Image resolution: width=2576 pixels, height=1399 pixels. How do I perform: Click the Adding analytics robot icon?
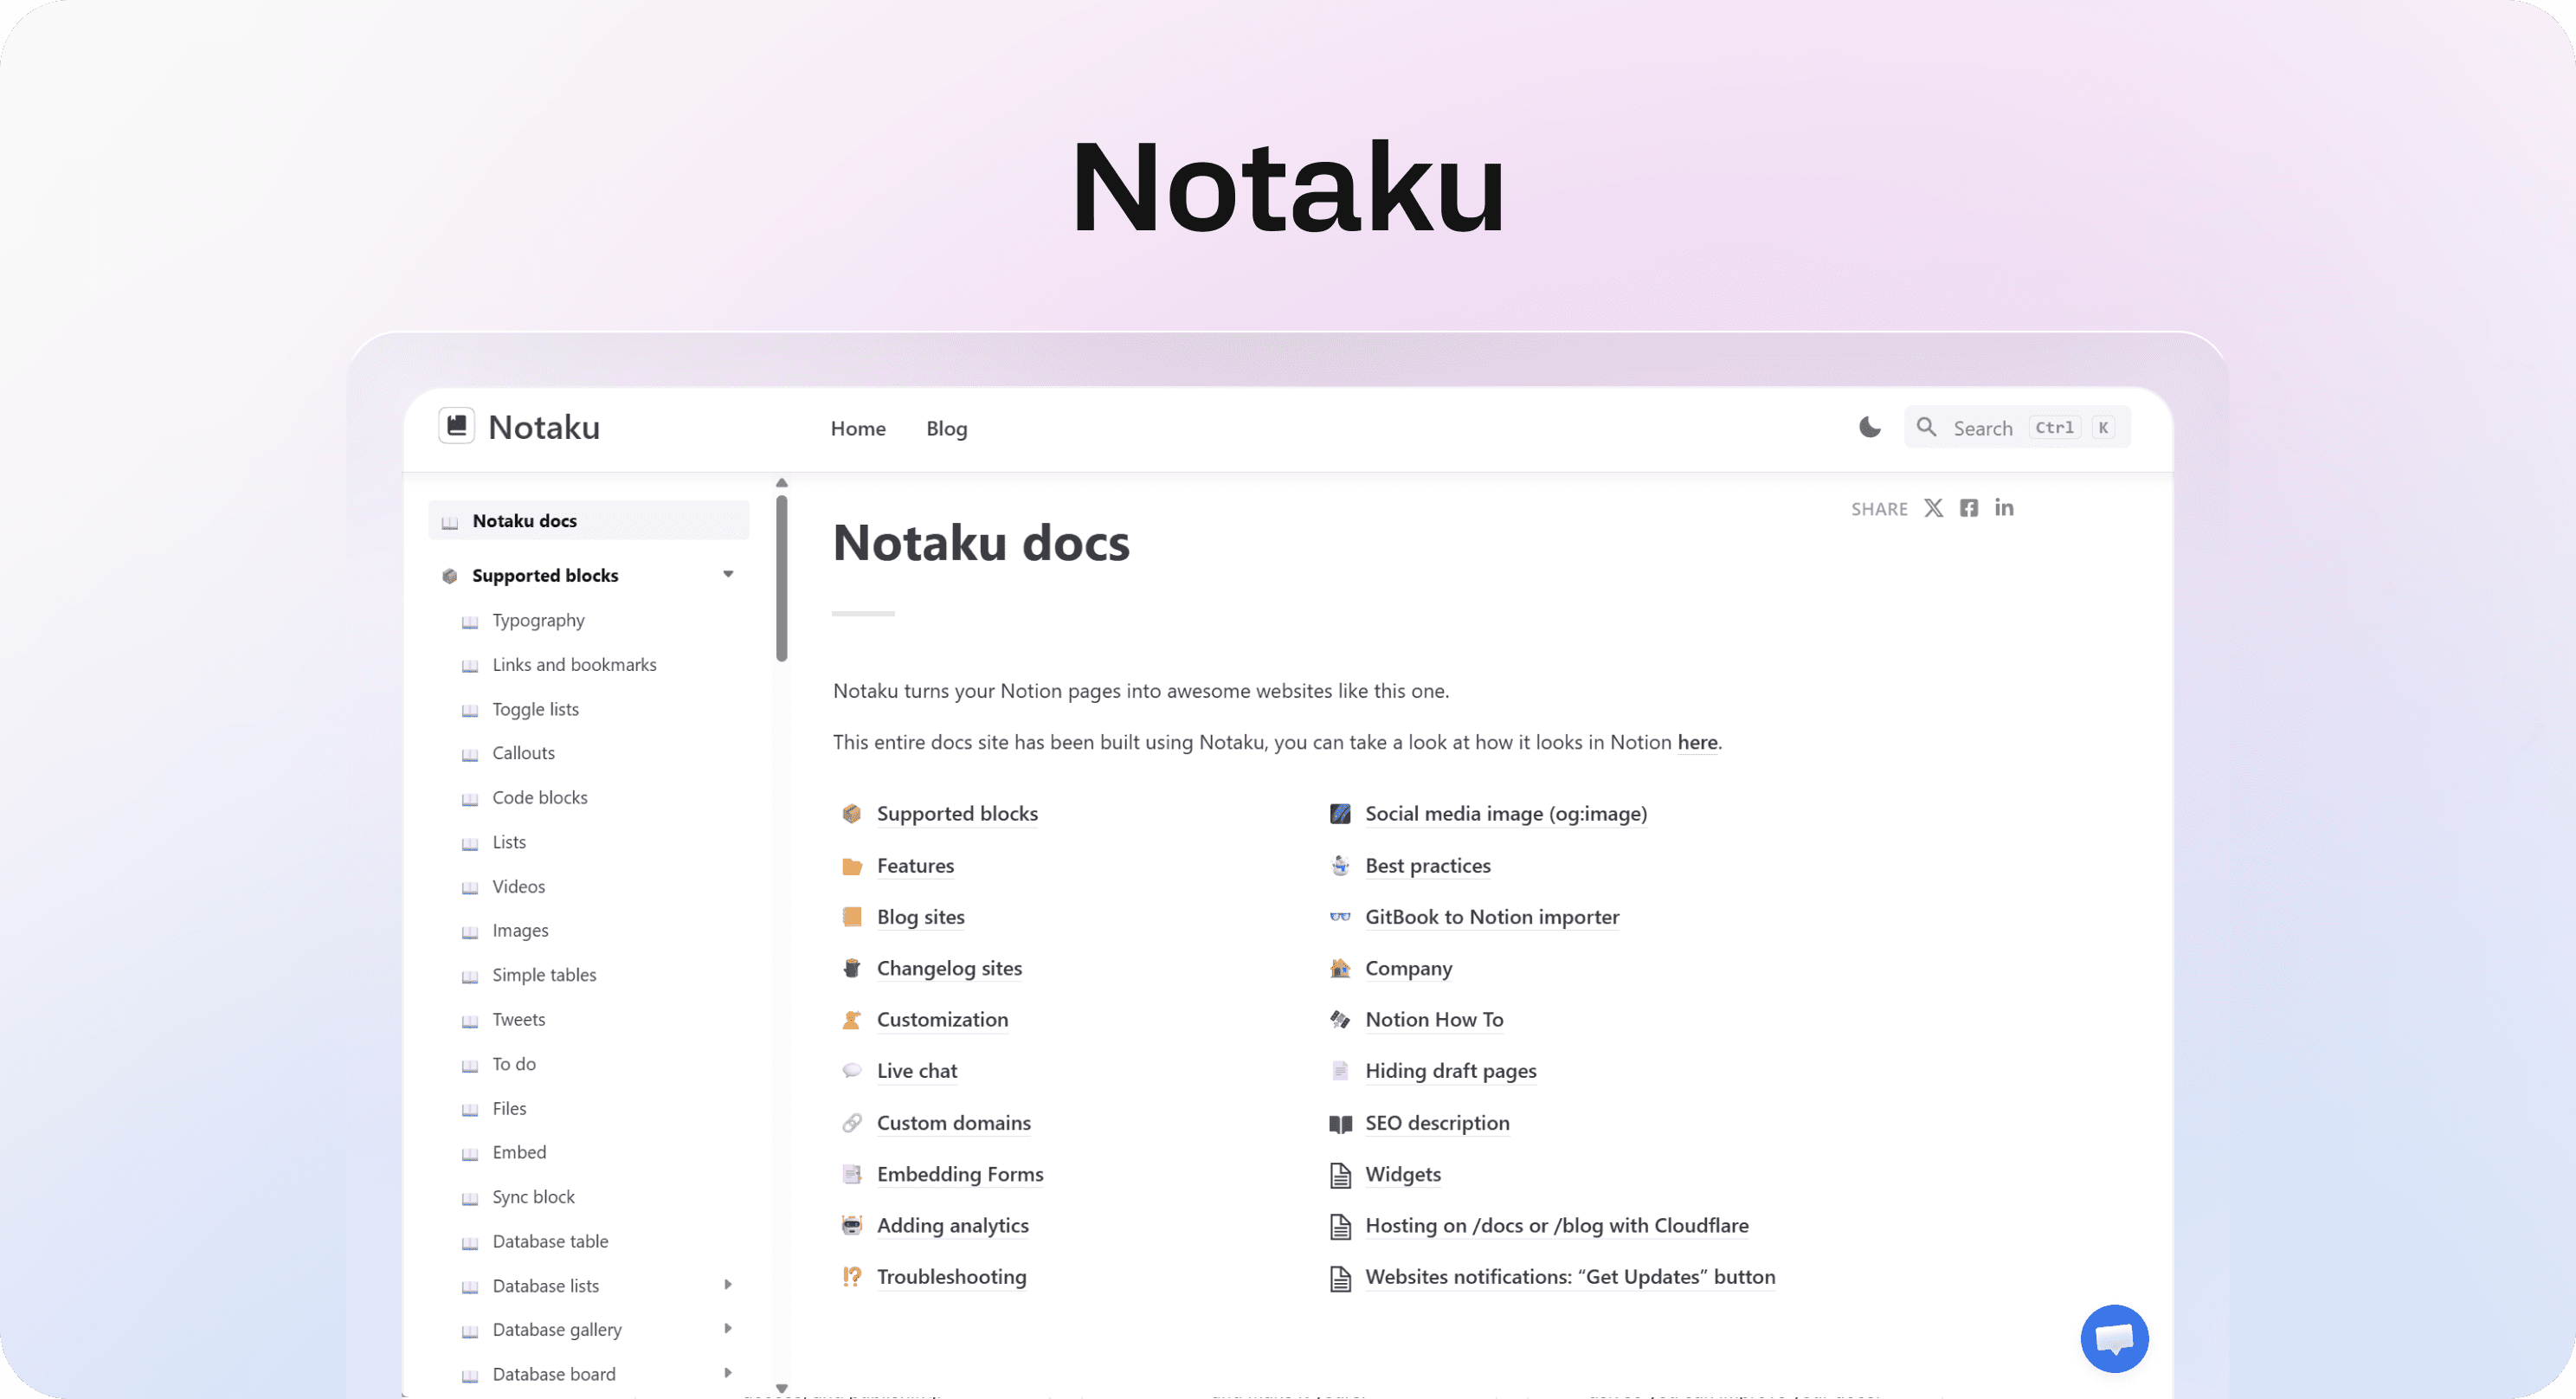point(851,1225)
